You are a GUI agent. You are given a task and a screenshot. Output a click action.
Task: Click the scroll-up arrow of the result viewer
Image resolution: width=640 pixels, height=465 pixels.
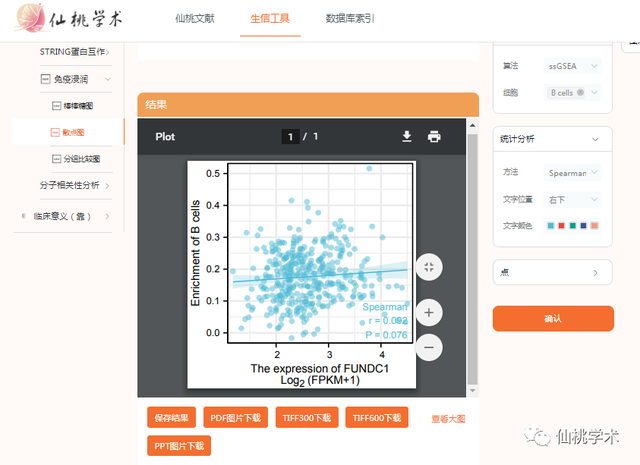pyautogui.click(x=472, y=125)
